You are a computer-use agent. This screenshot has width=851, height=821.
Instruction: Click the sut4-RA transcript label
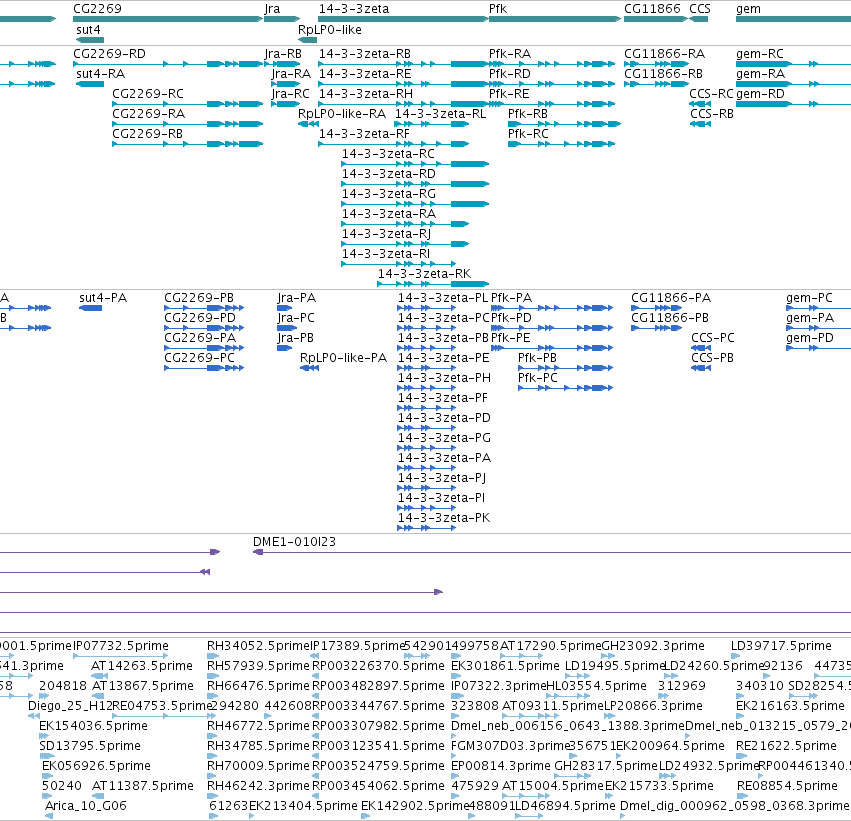point(100,74)
